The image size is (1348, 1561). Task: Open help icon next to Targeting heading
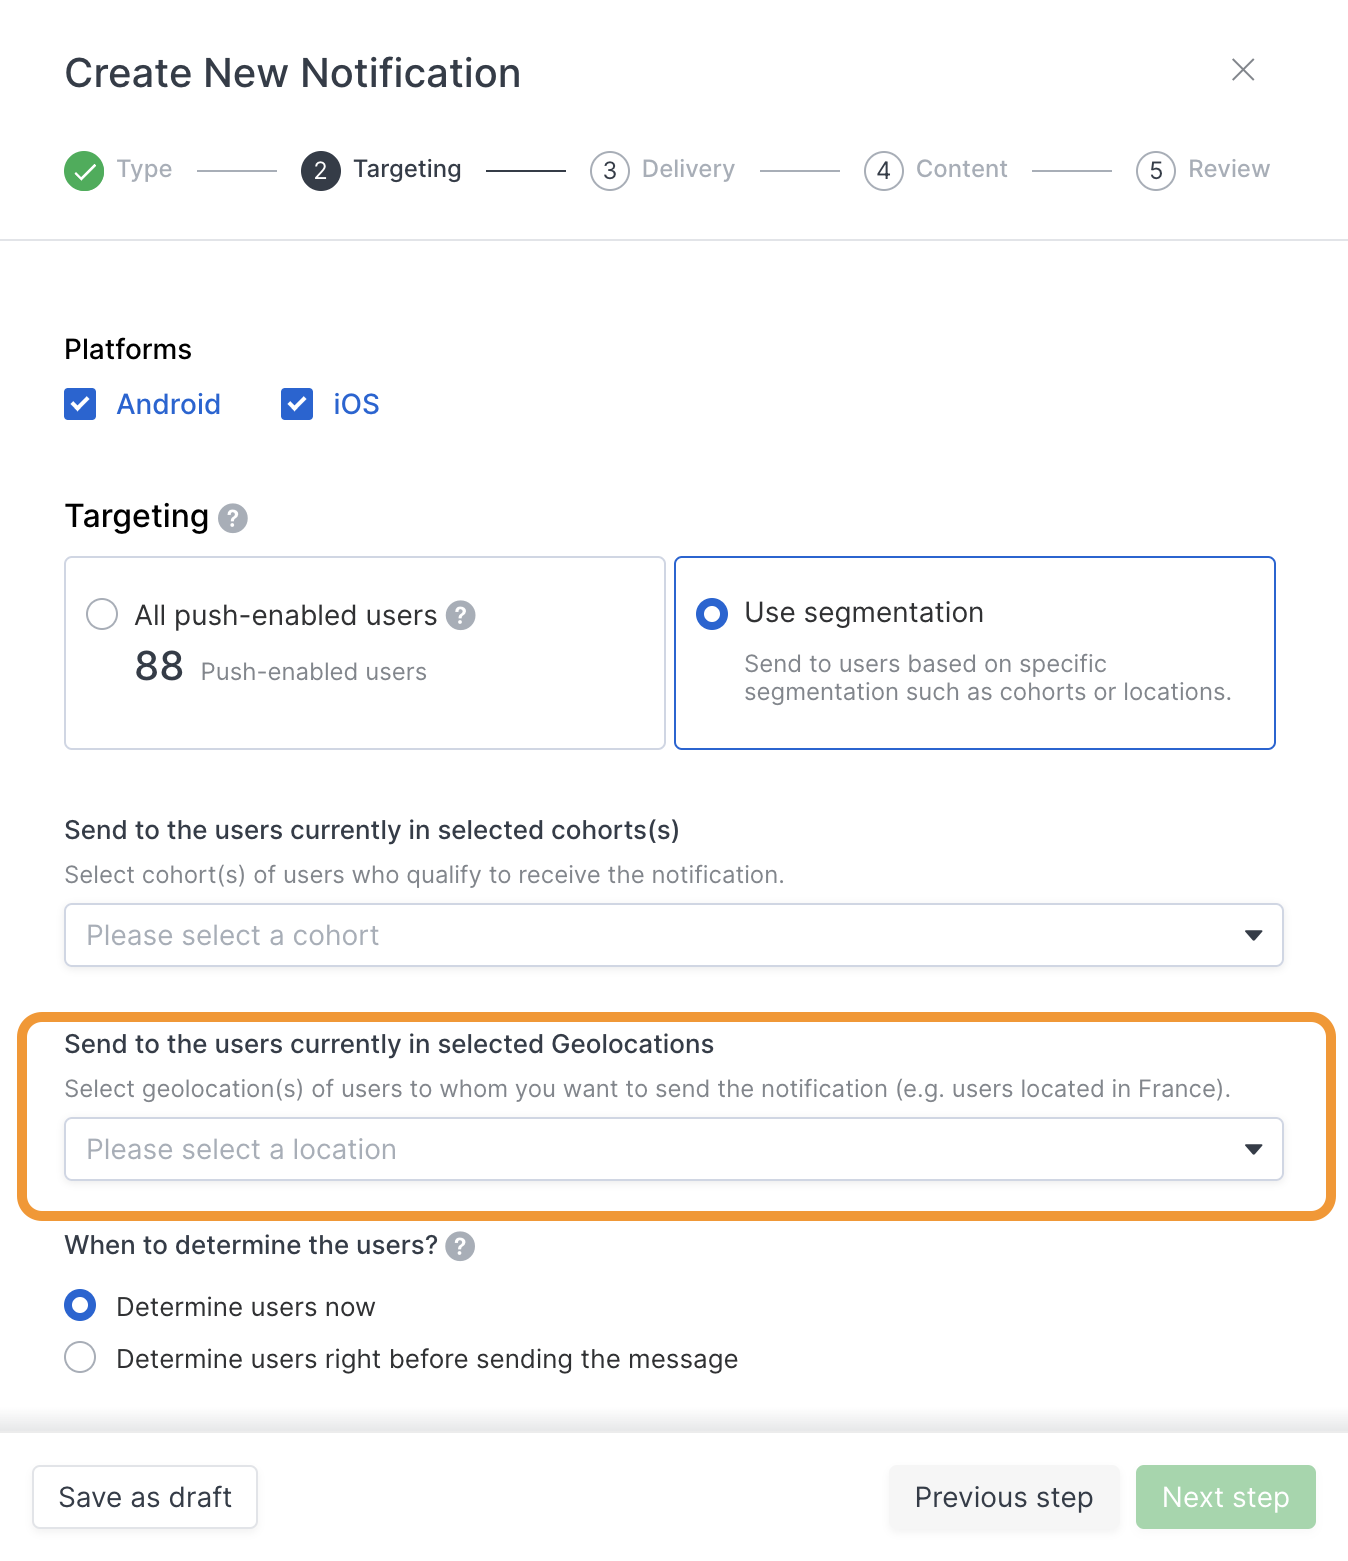coord(233,518)
